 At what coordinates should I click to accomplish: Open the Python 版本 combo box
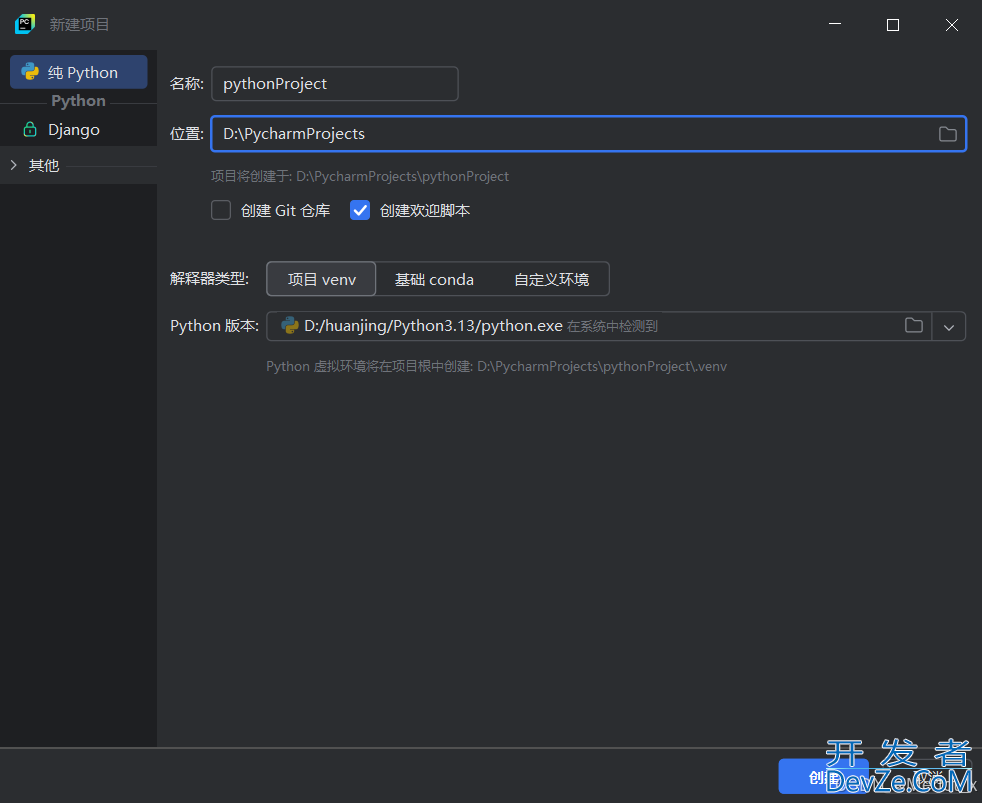click(616, 326)
